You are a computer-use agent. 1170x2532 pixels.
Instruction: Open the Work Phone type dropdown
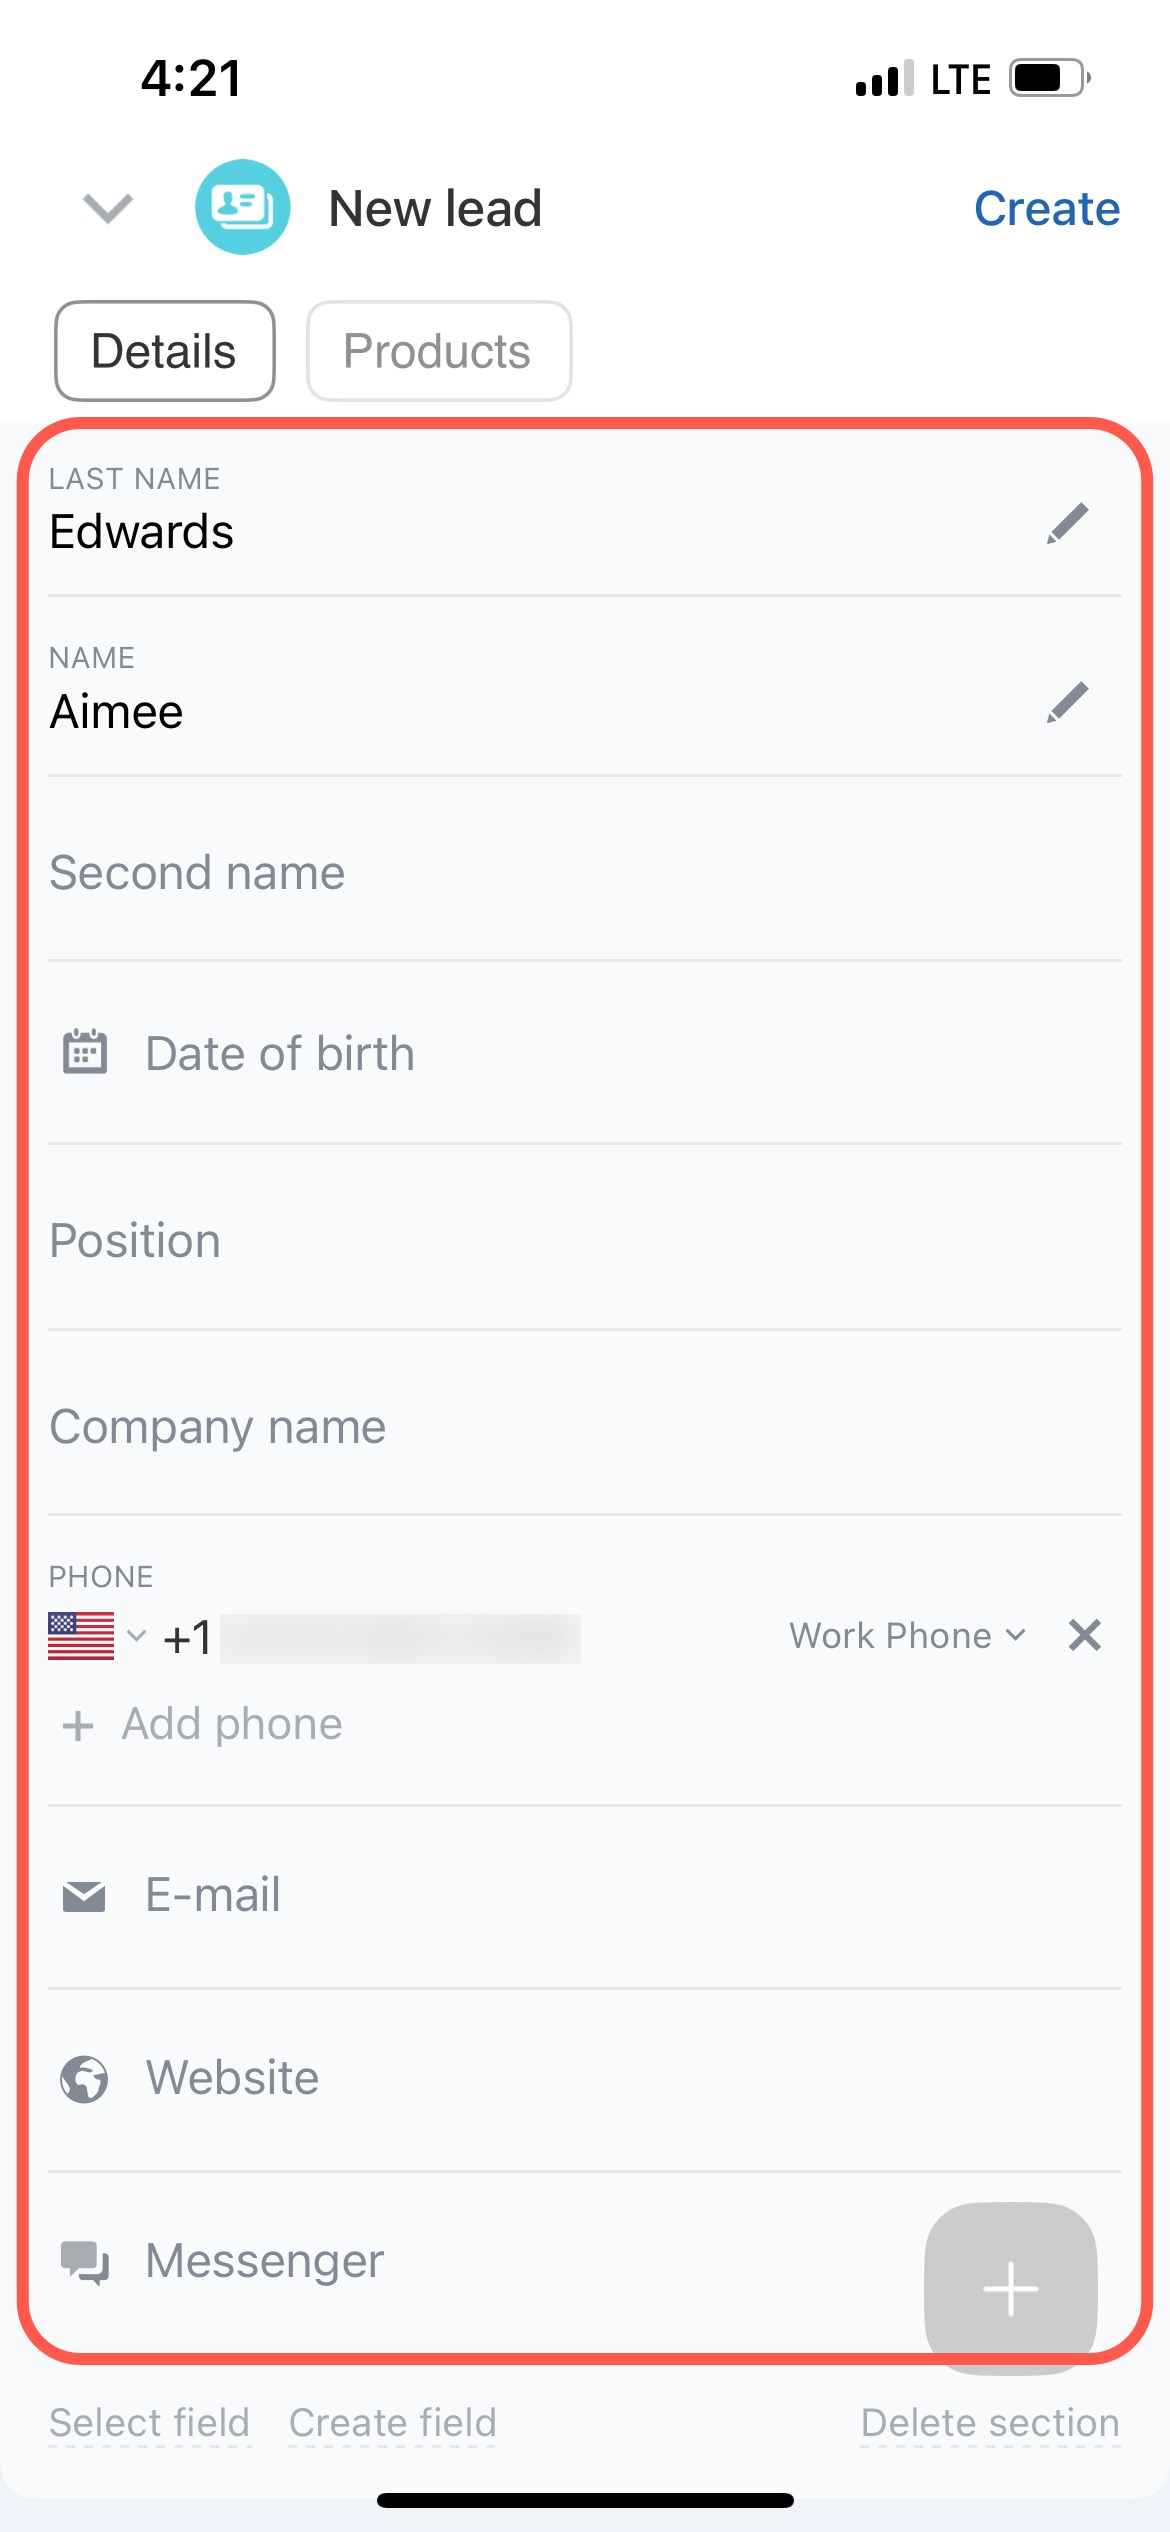(x=906, y=1636)
